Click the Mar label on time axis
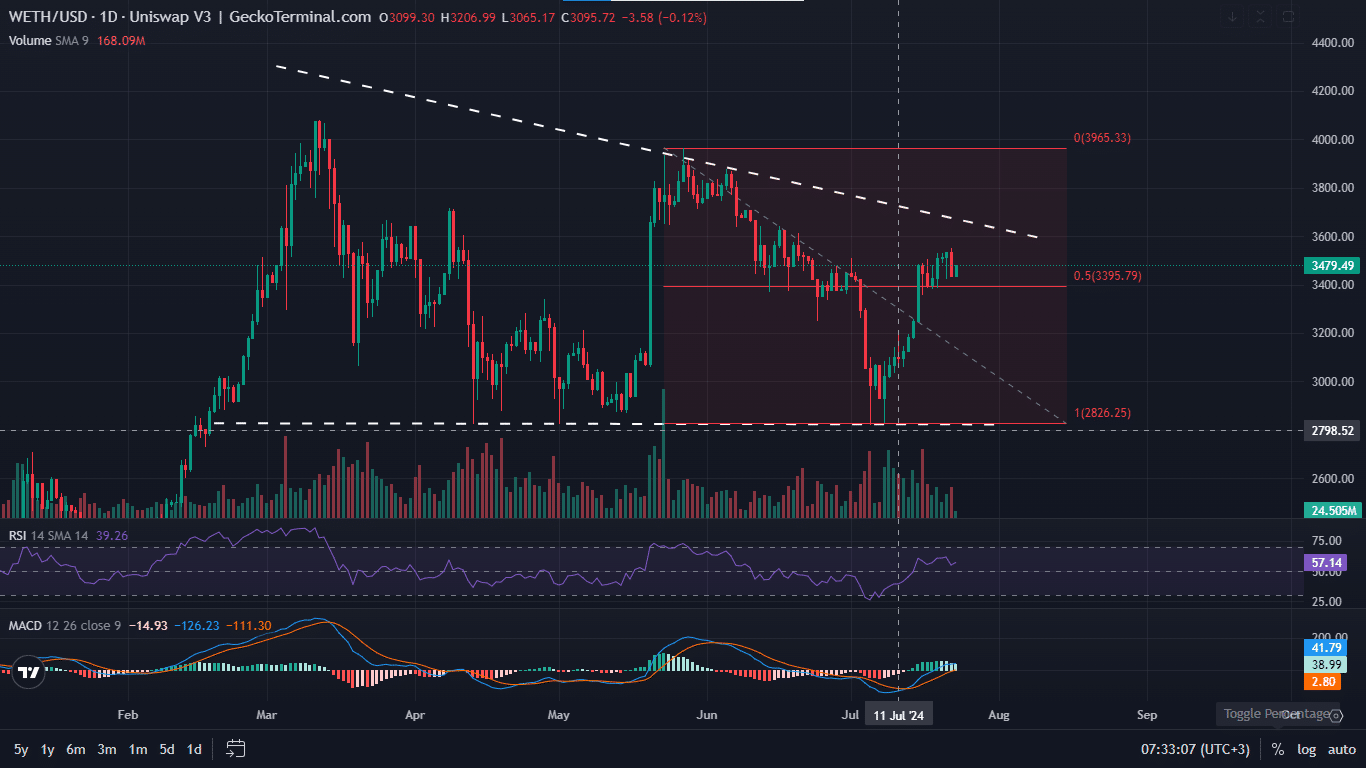 (x=268, y=715)
